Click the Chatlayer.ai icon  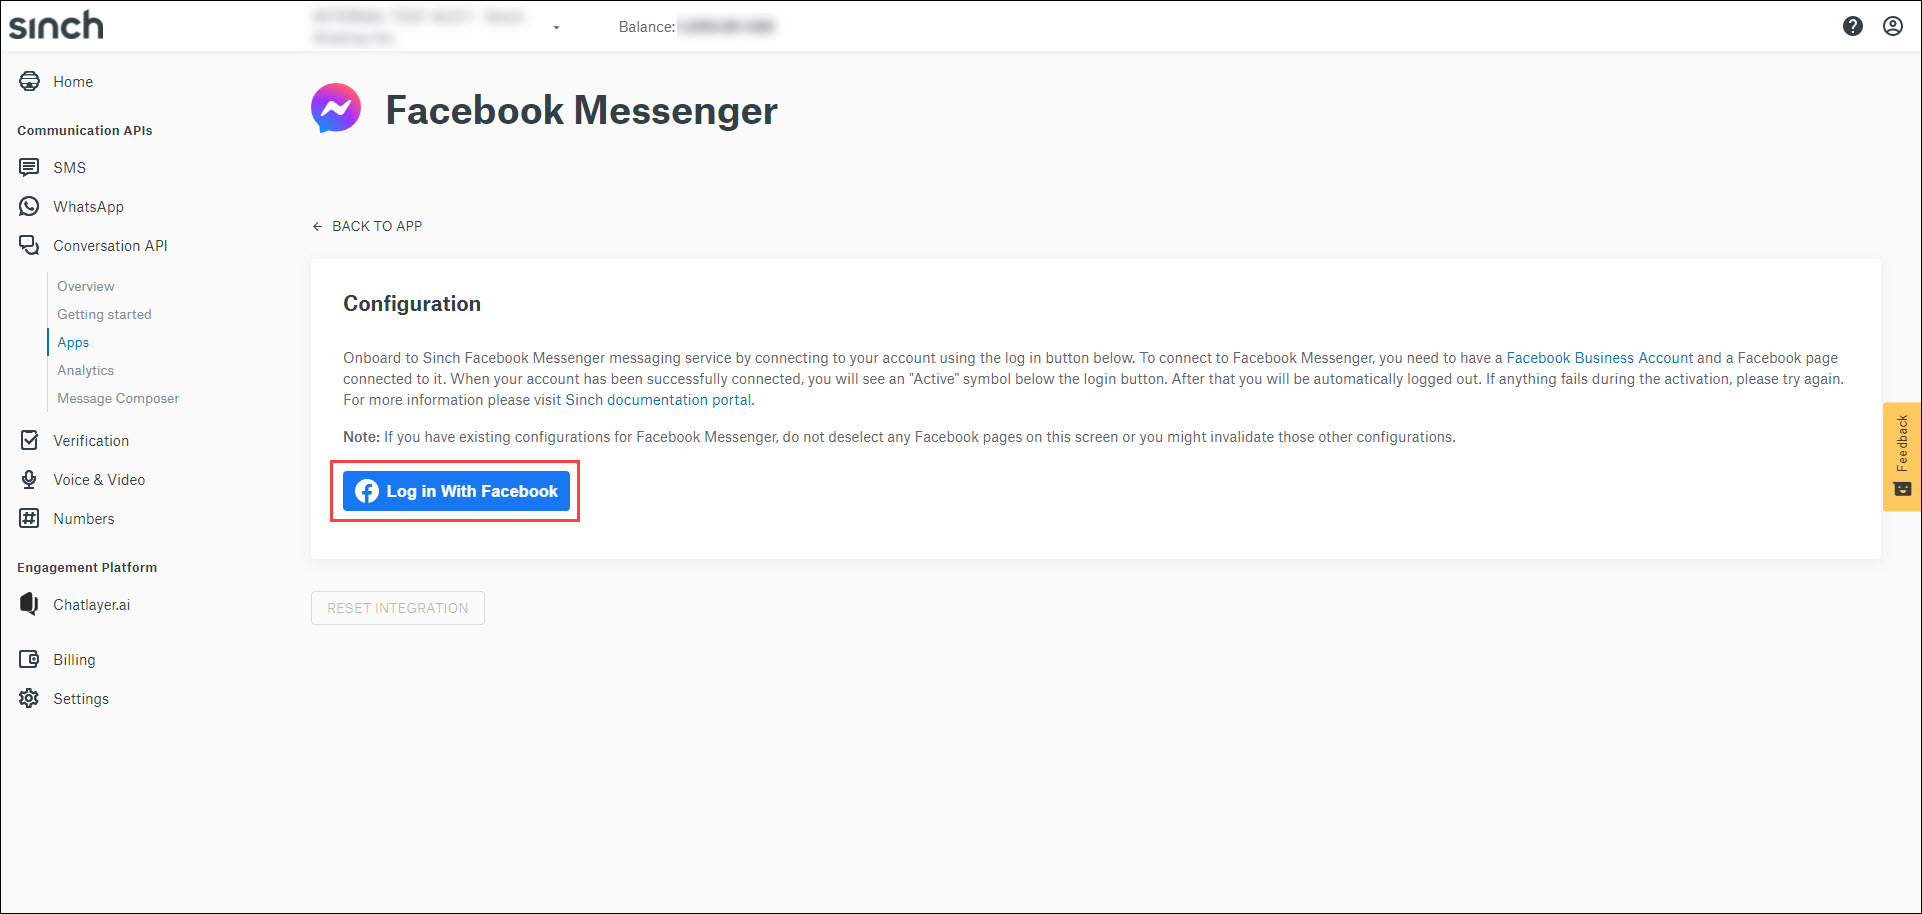click(x=29, y=604)
